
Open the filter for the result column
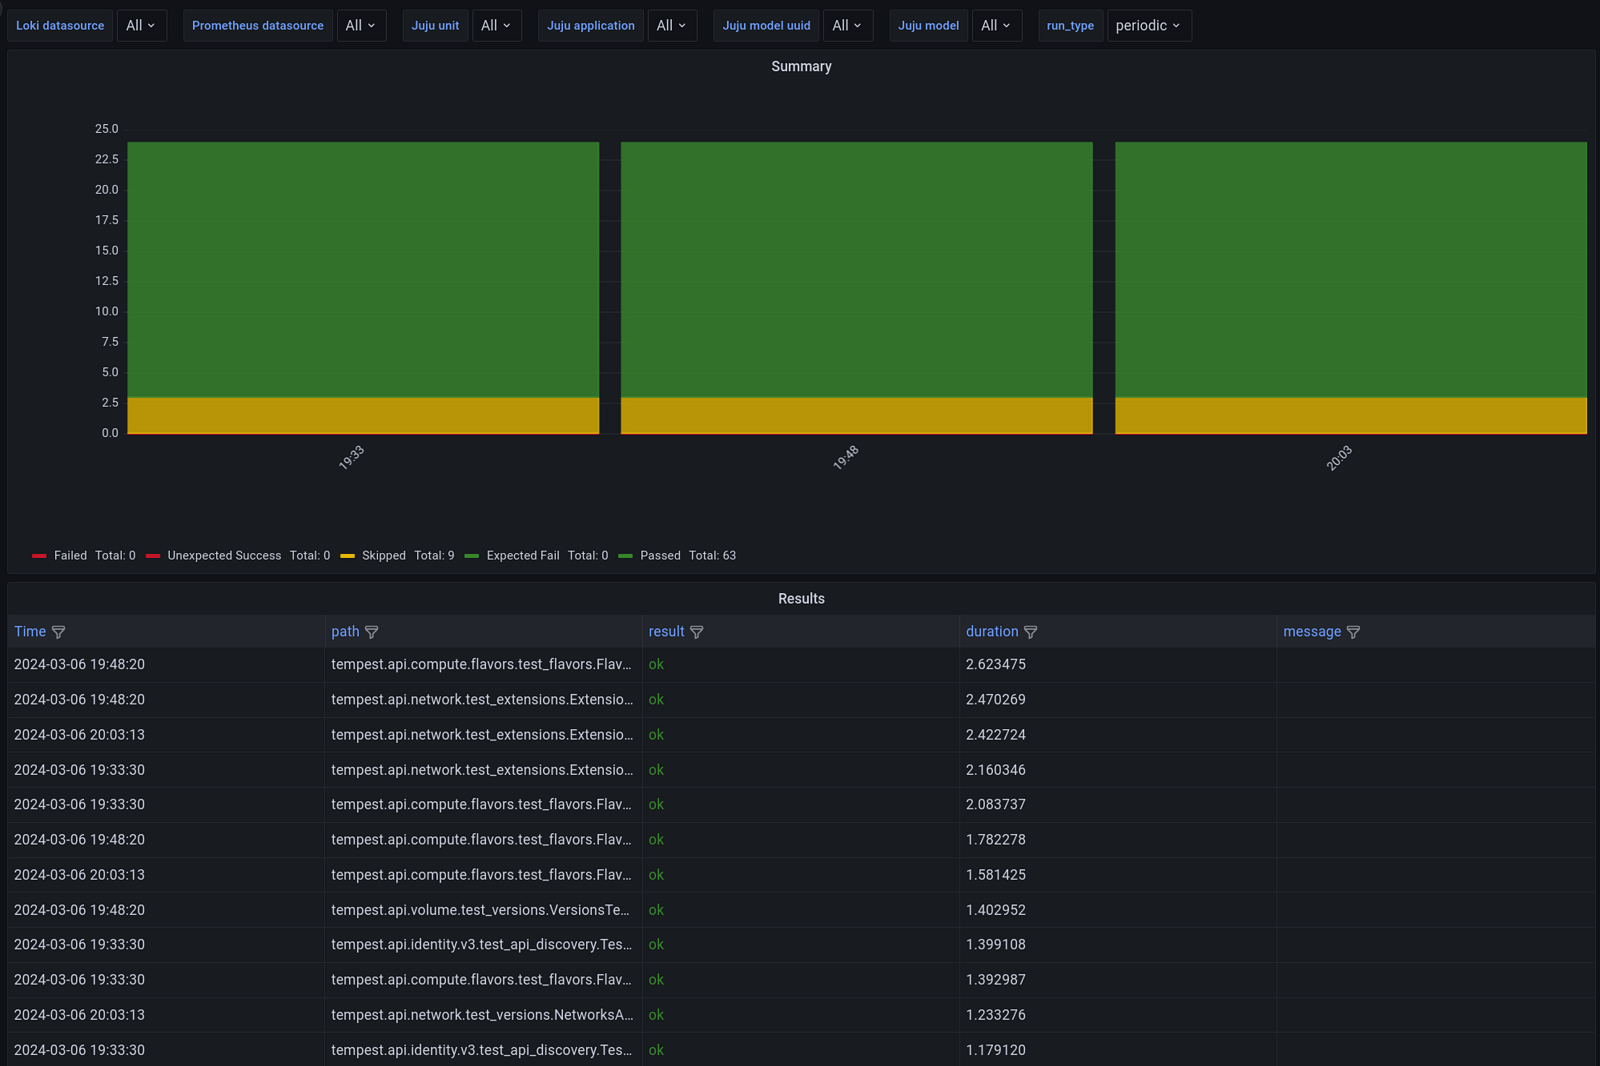[x=696, y=631]
